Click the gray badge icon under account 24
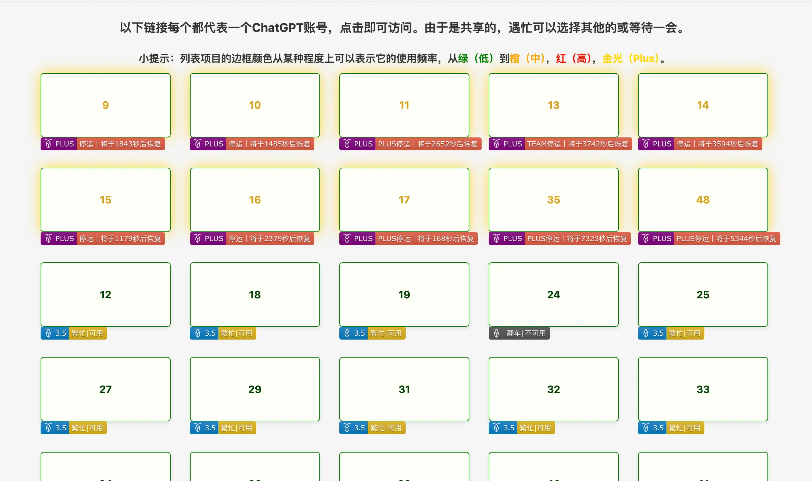 click(496, 333)
